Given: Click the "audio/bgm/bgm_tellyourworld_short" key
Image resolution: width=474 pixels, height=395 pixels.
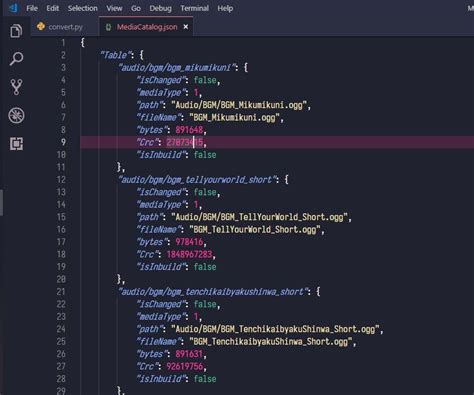Looking at the screenshot, I should tap(199, 180).
